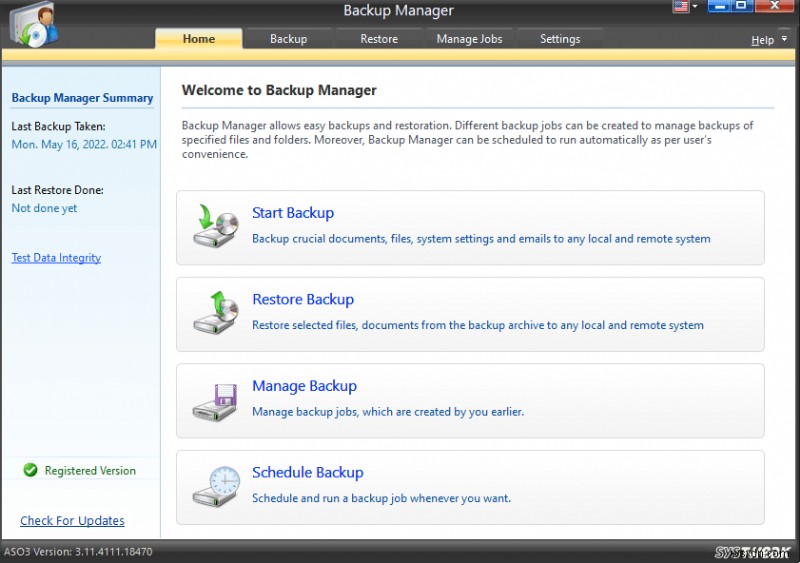Screen dimensions: 800x563
Task: Click the Start Backup drive icon
Action: coord(215,227)
